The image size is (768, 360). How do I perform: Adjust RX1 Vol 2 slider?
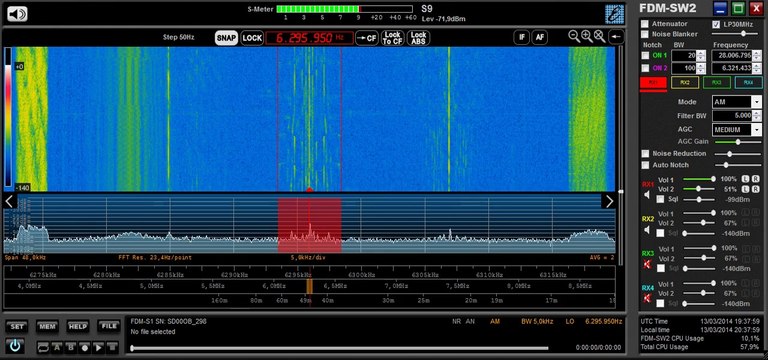tap(699, 189)
